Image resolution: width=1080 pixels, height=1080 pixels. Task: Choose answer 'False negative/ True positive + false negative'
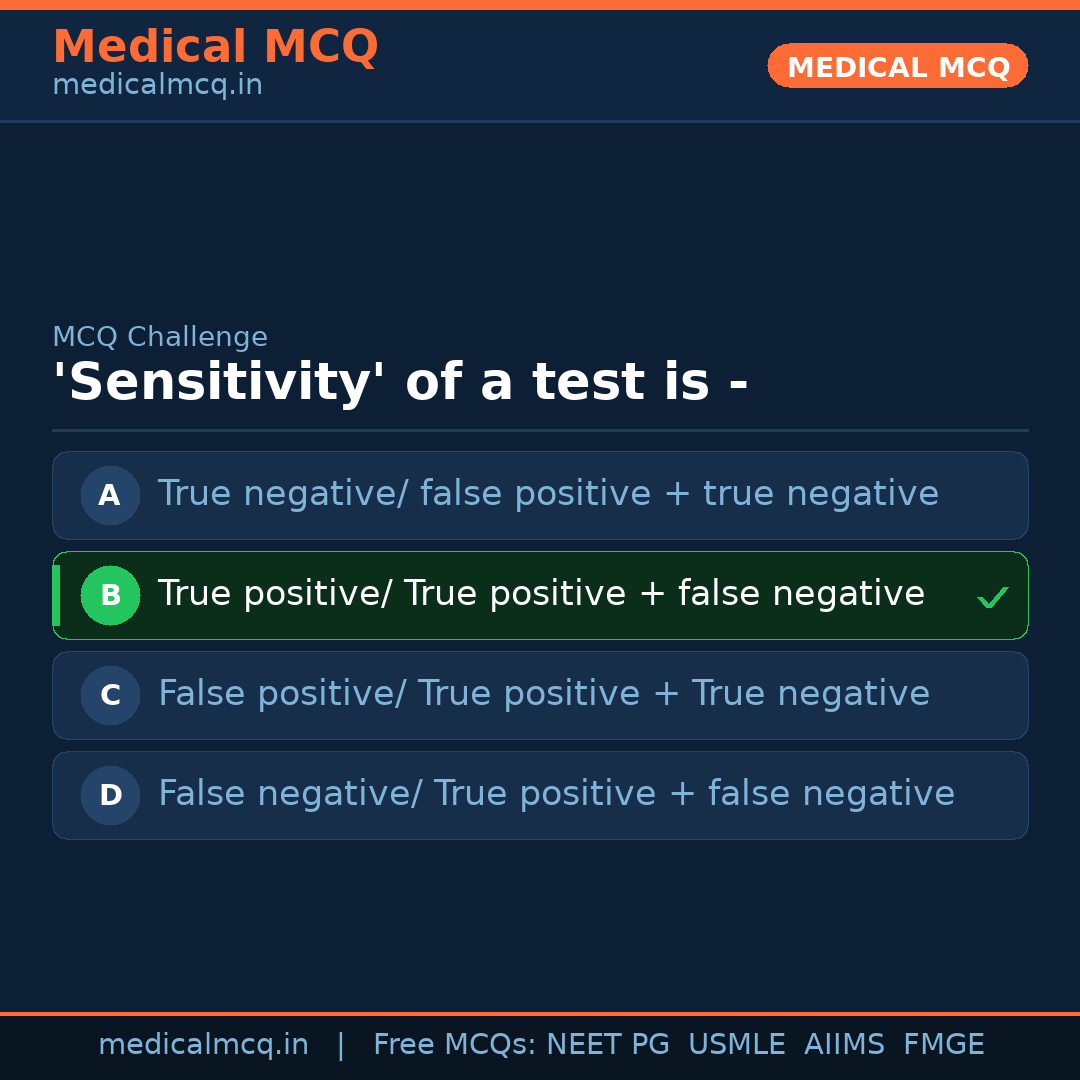[x=556, y=794]
